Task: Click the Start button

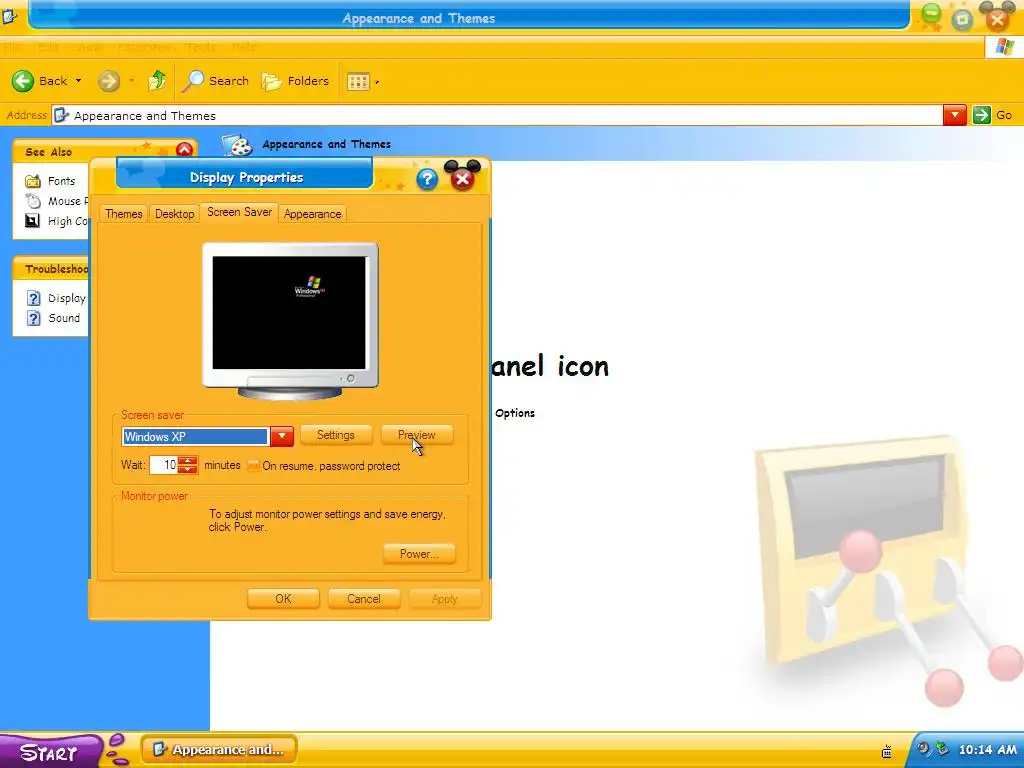Action: tap(50, 752)
